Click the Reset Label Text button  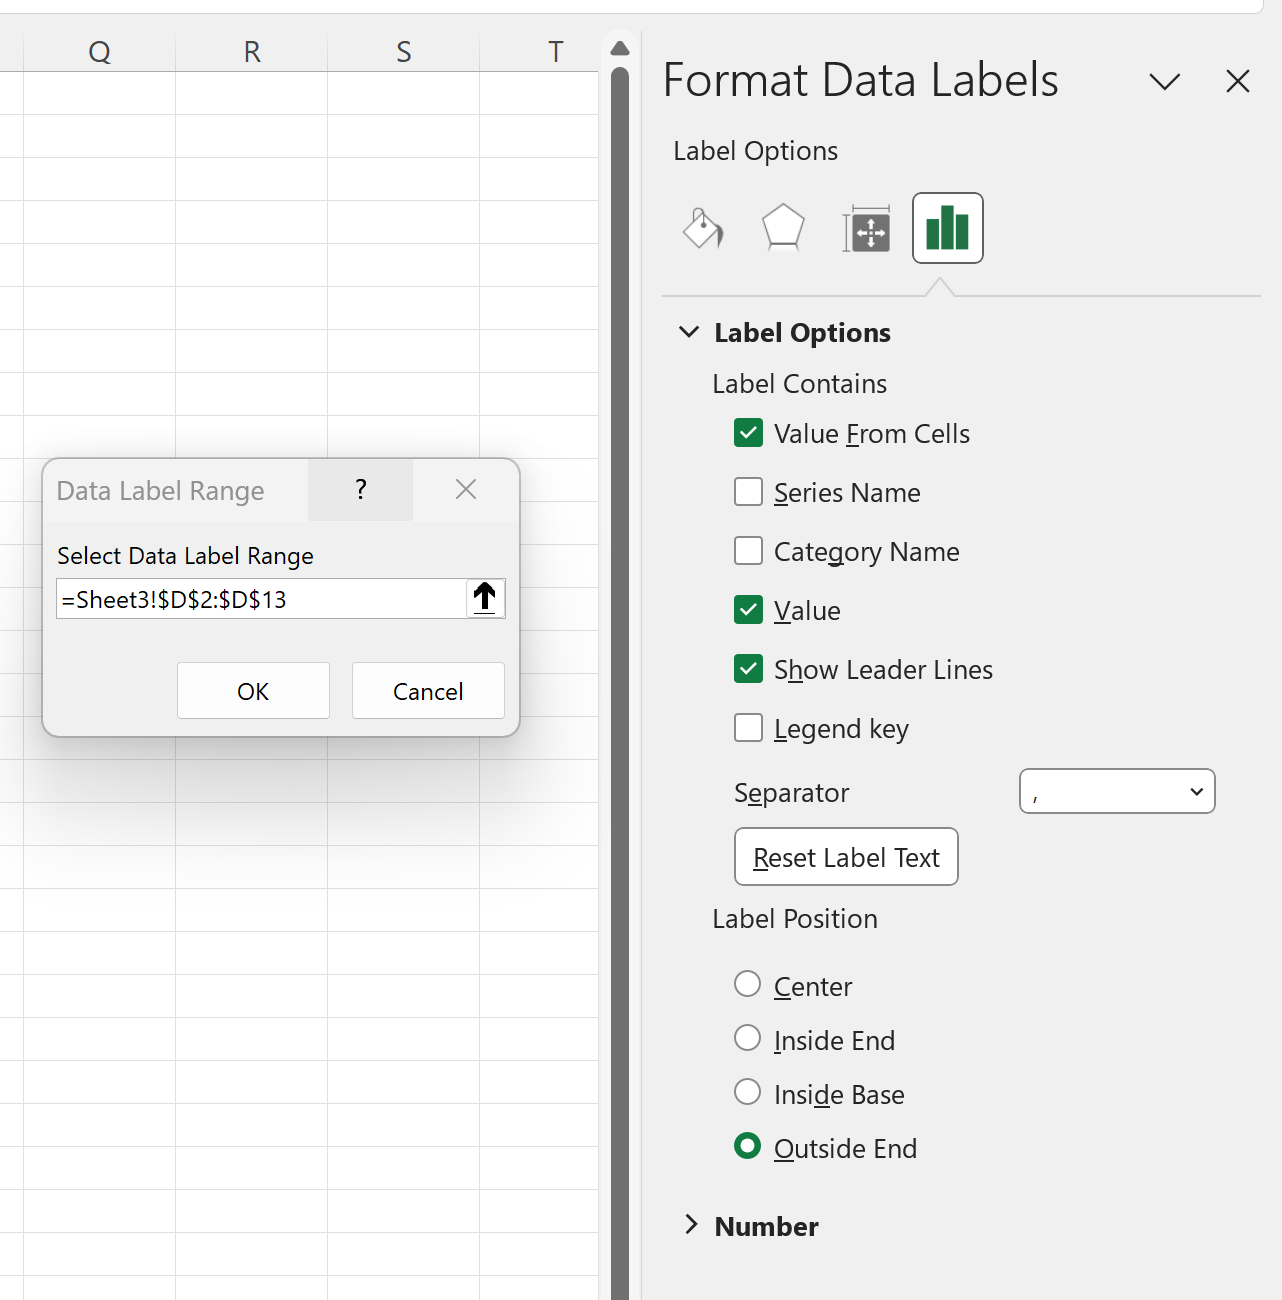tap(845, 856)
